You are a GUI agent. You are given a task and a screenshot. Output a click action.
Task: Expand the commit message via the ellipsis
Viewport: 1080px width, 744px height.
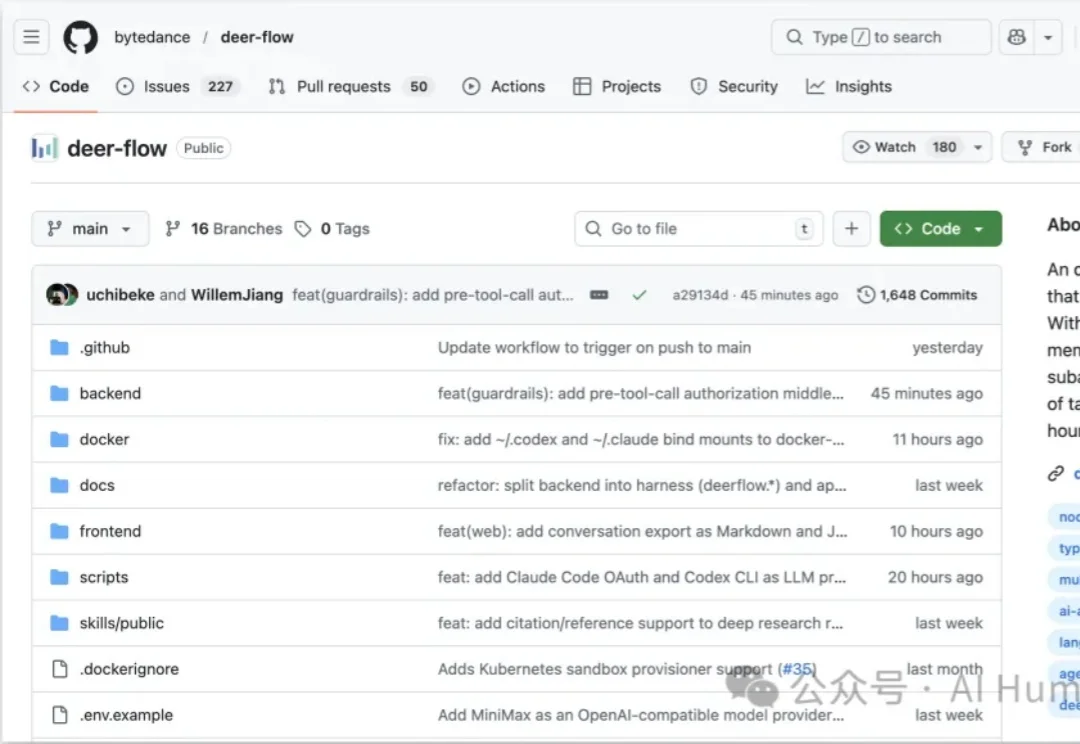click(x=598, y=295)
